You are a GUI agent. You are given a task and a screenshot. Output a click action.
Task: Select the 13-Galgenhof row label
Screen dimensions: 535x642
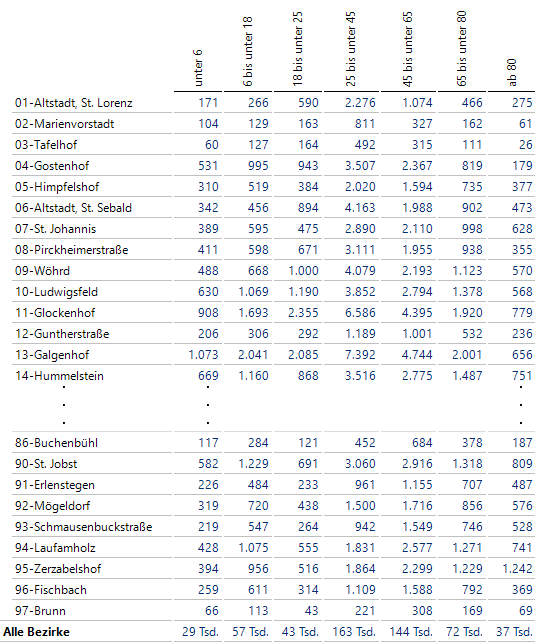click(x=52, y=355)
